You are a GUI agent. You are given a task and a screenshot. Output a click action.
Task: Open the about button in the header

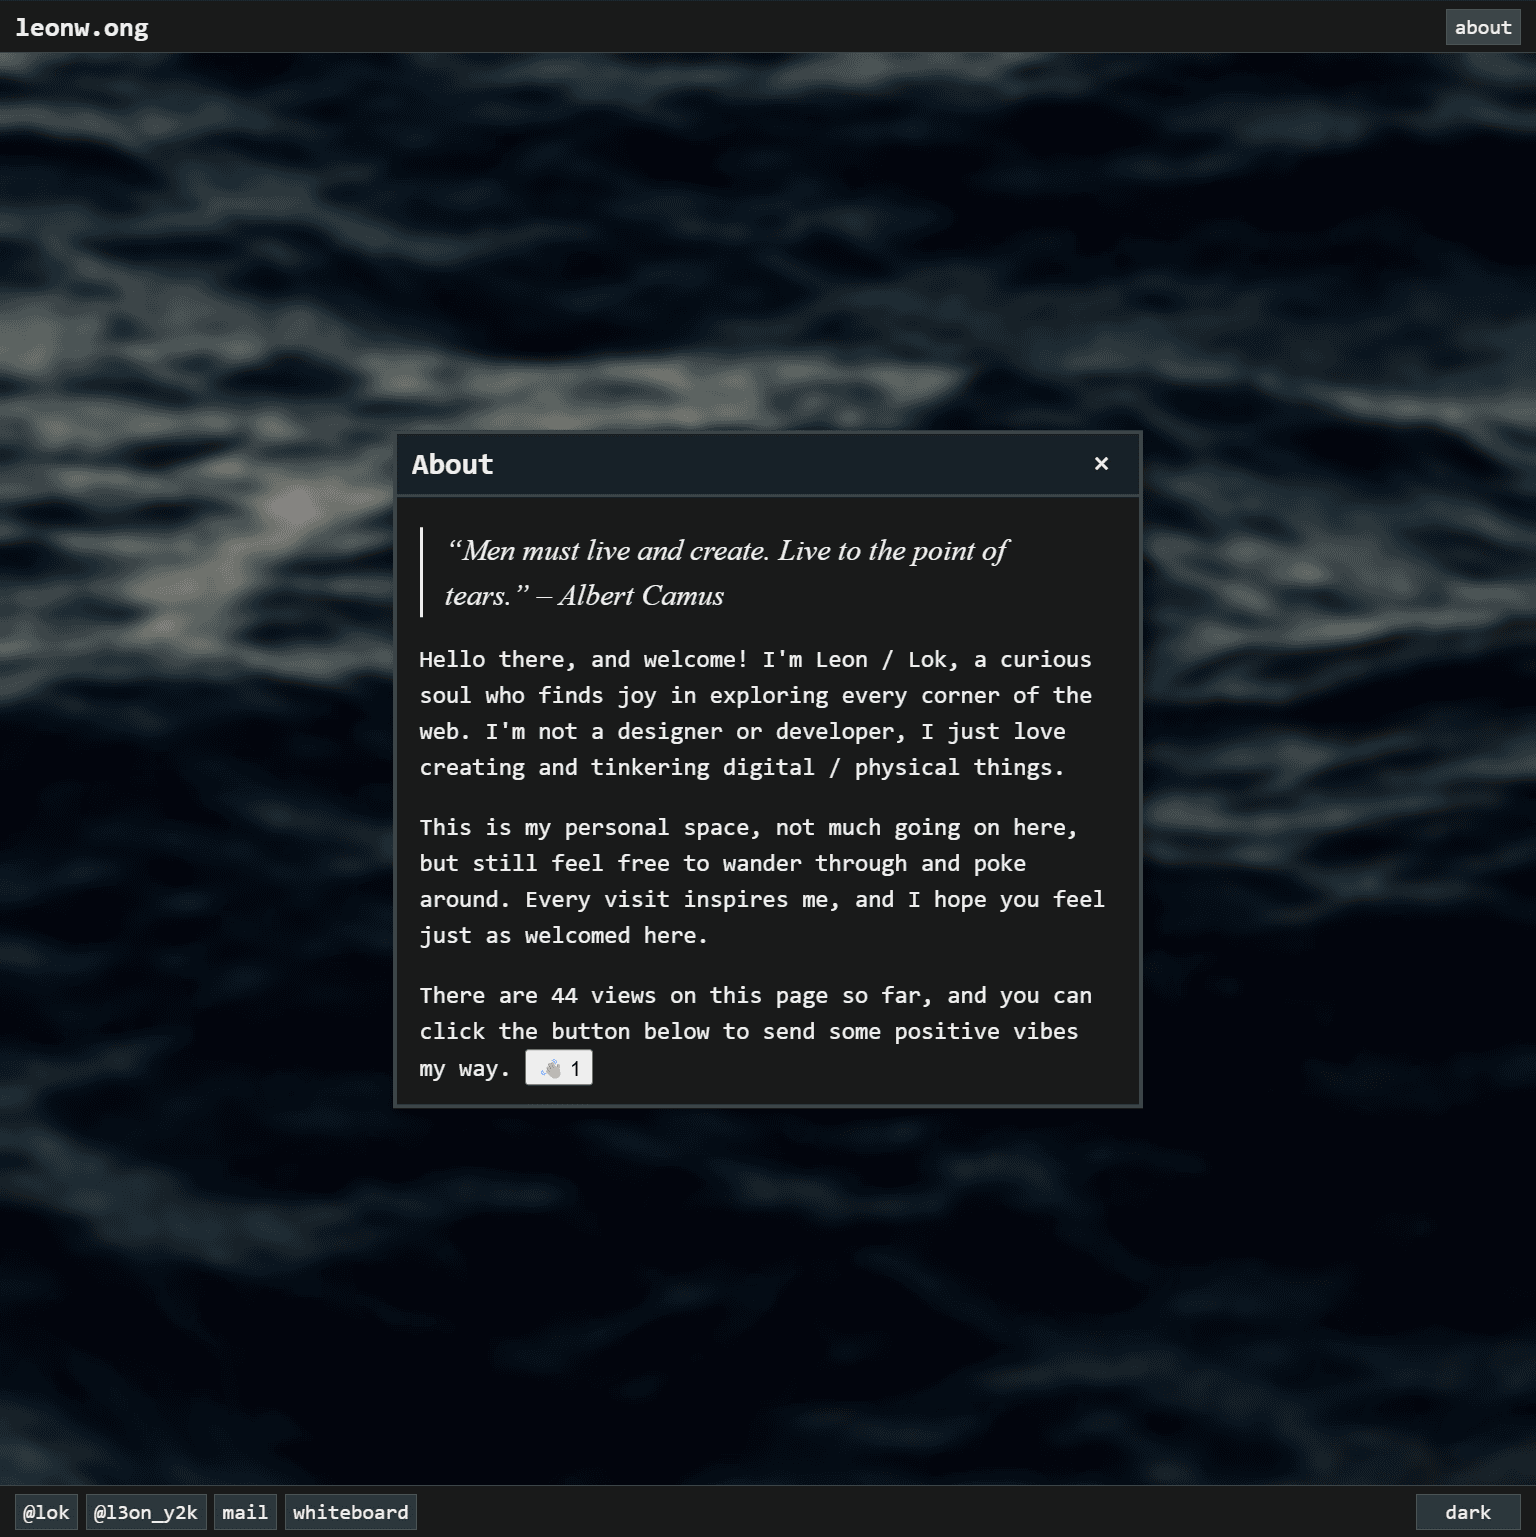(x=1482, y=28)
